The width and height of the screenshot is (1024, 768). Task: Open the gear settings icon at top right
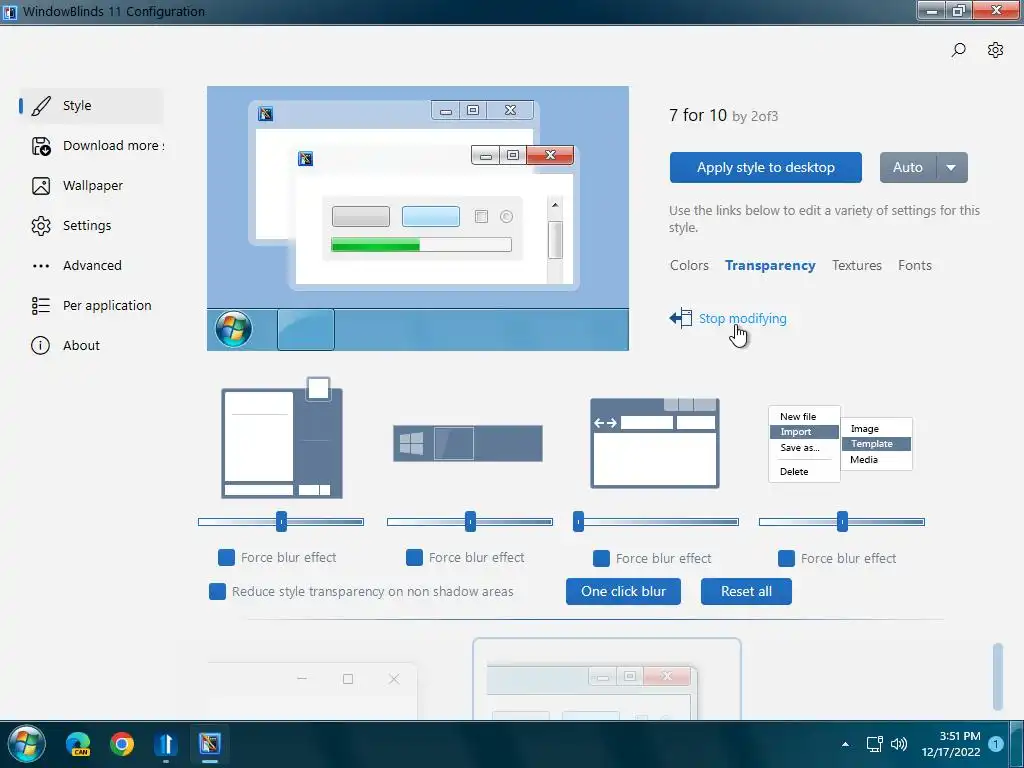point(995,50)
